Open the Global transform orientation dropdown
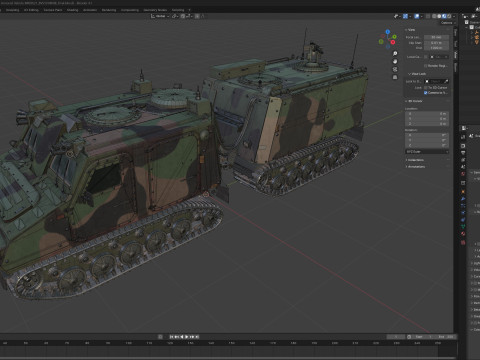 pyautogui.click(x=160, y=16)
